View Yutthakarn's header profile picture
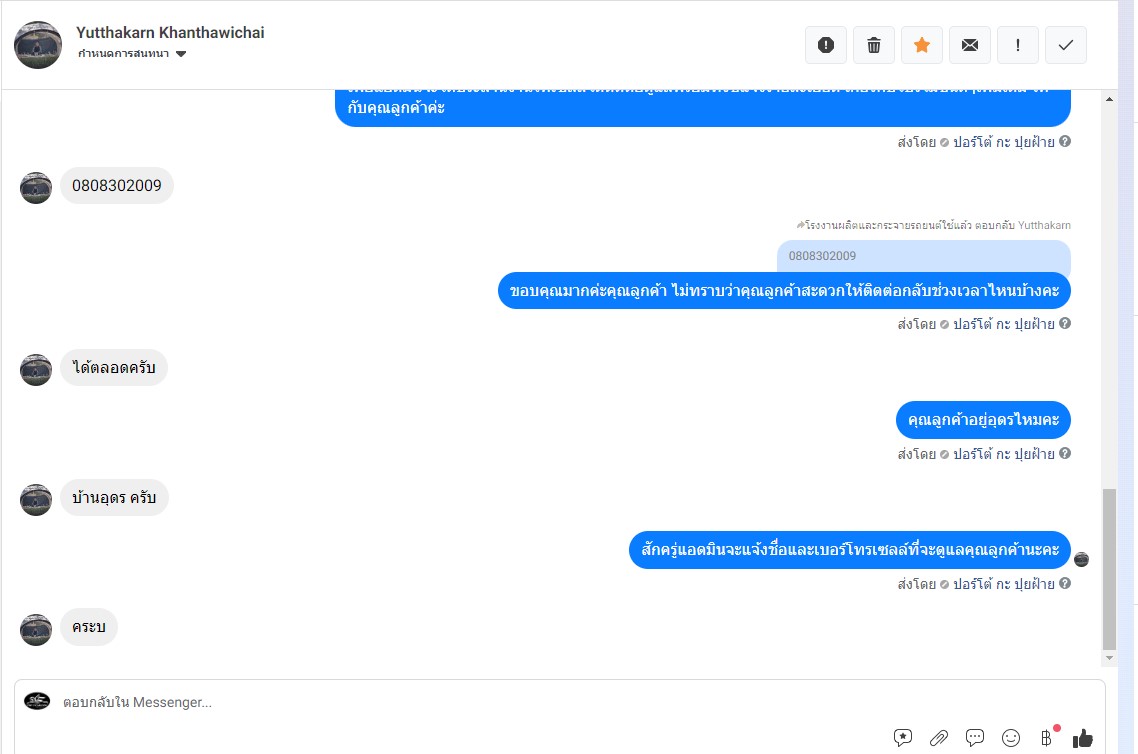 coord(38,45)
